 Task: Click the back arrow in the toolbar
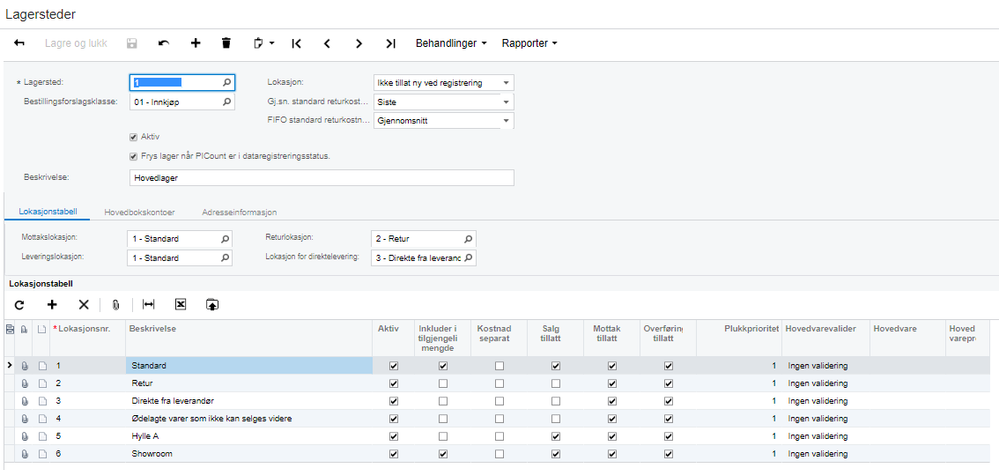[19, 43]
